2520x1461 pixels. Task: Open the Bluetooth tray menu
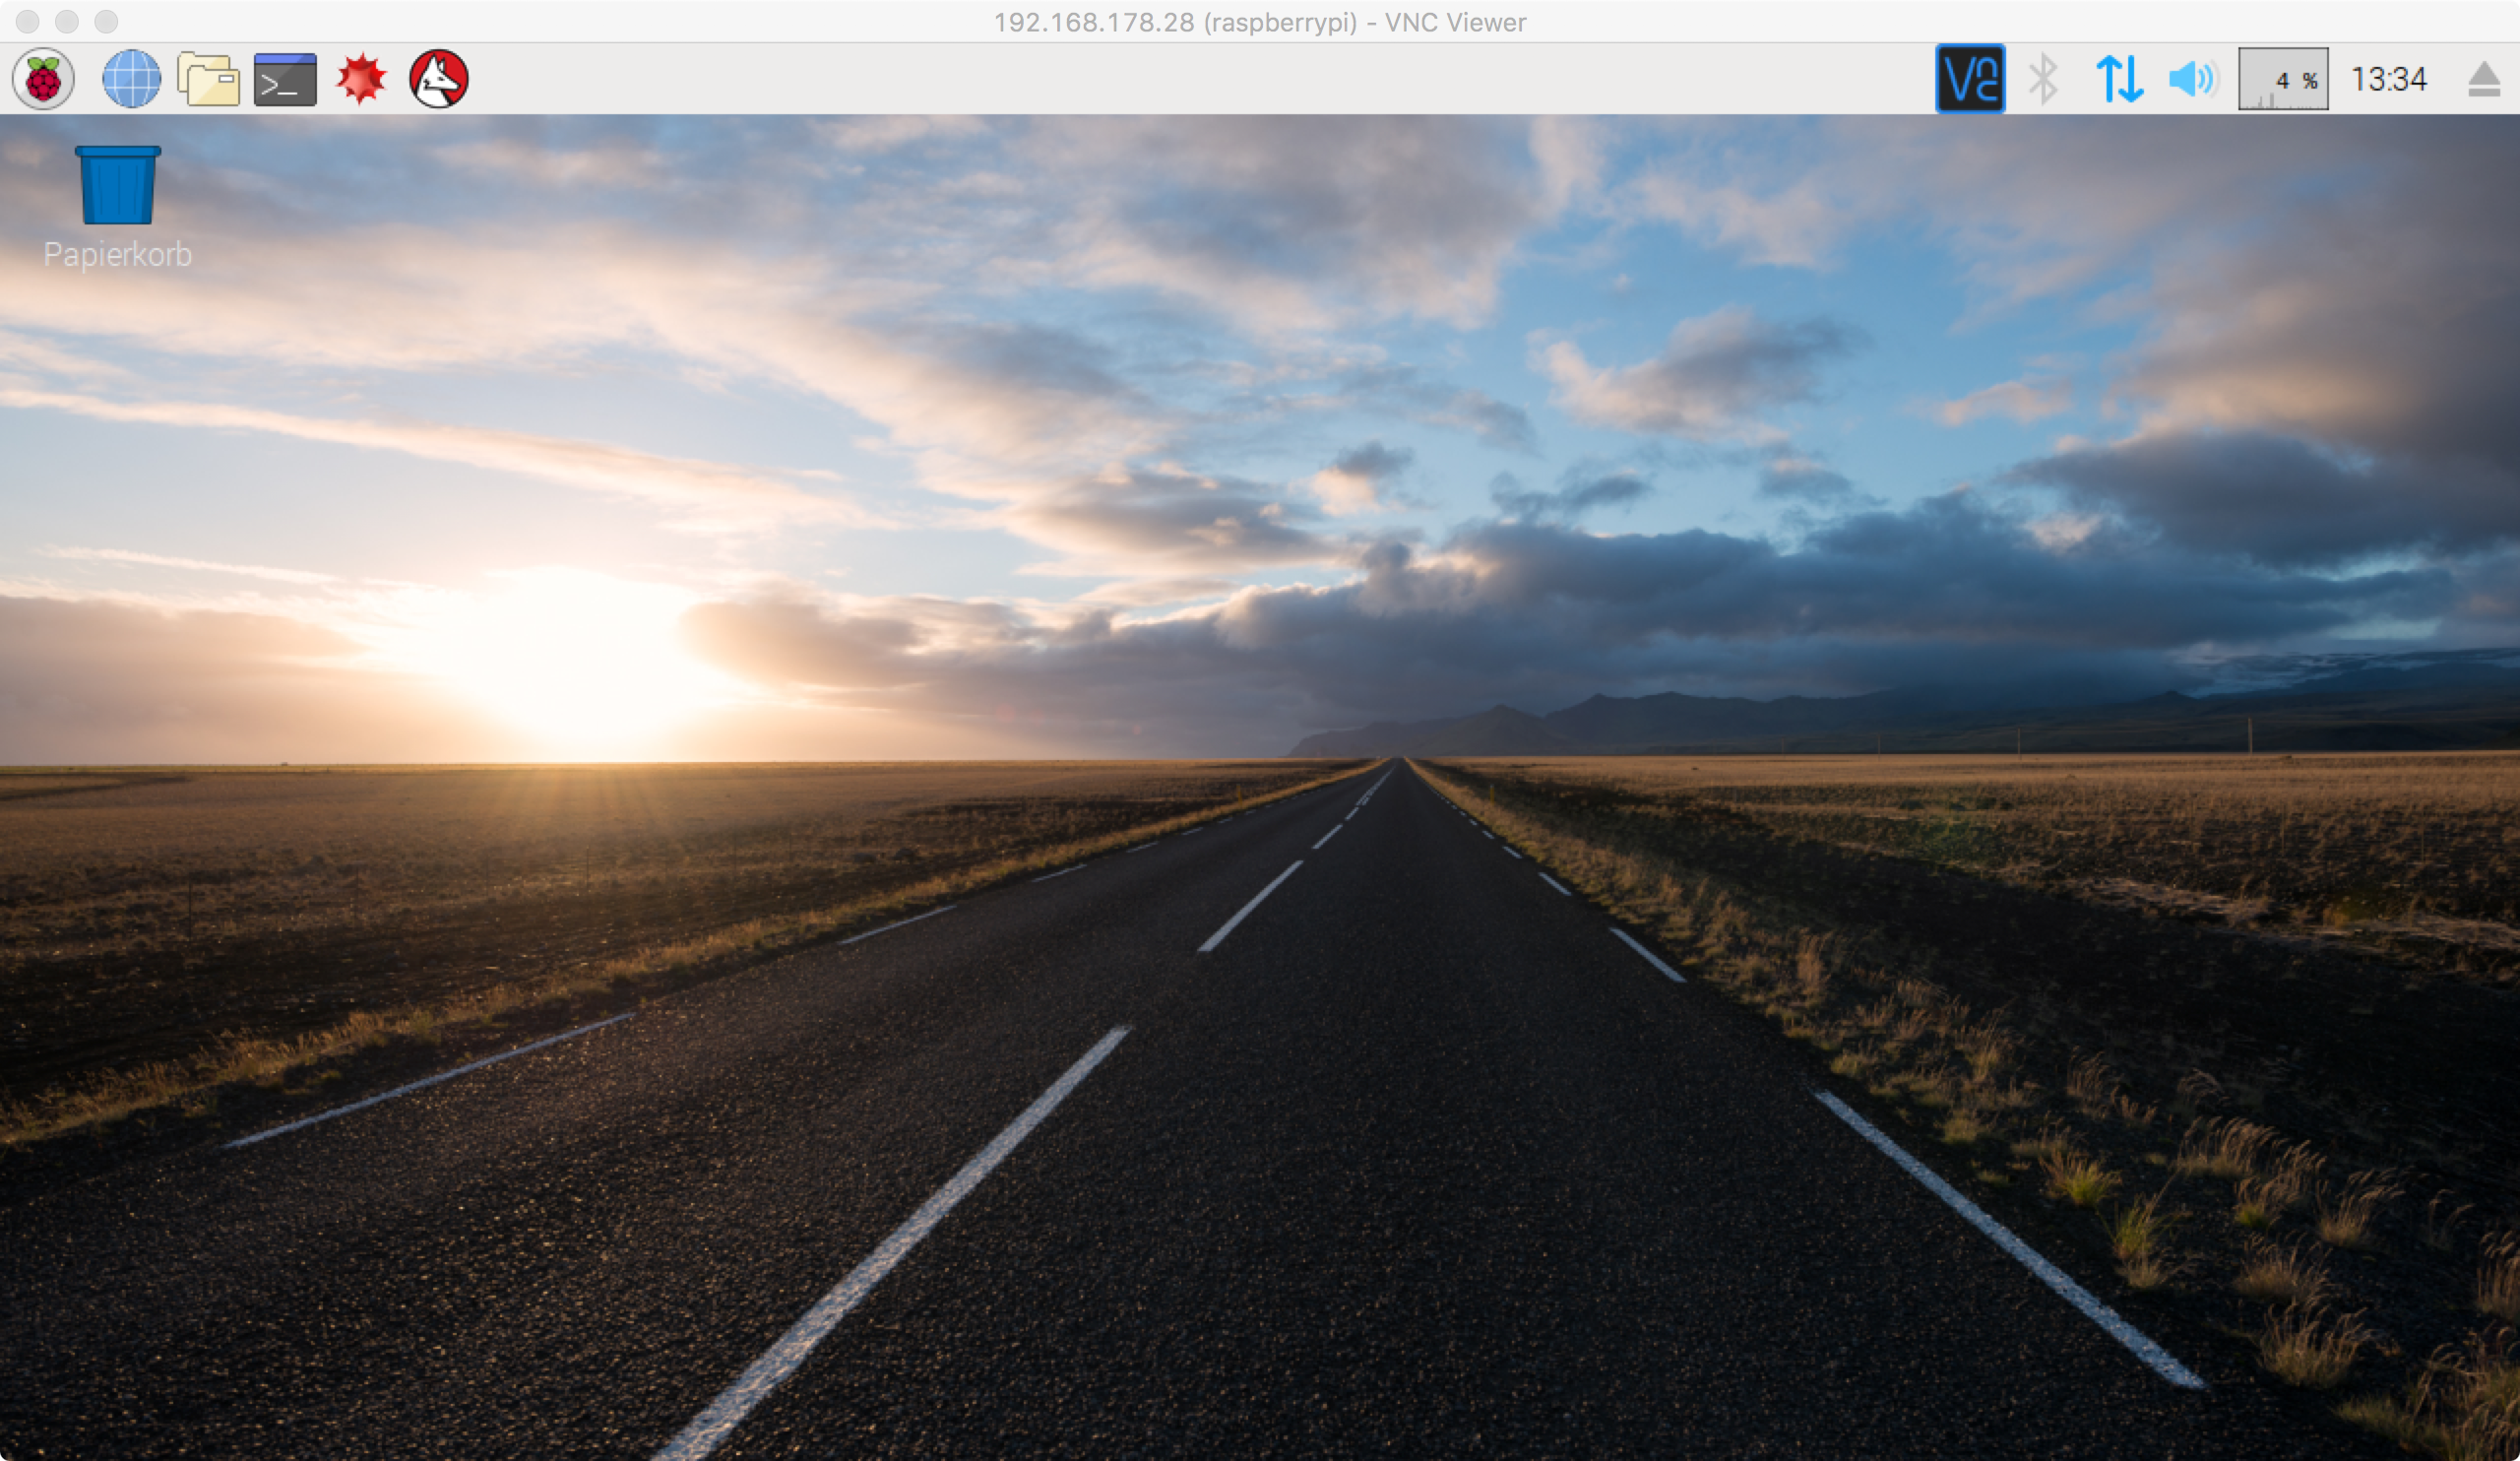(2043, 79)
